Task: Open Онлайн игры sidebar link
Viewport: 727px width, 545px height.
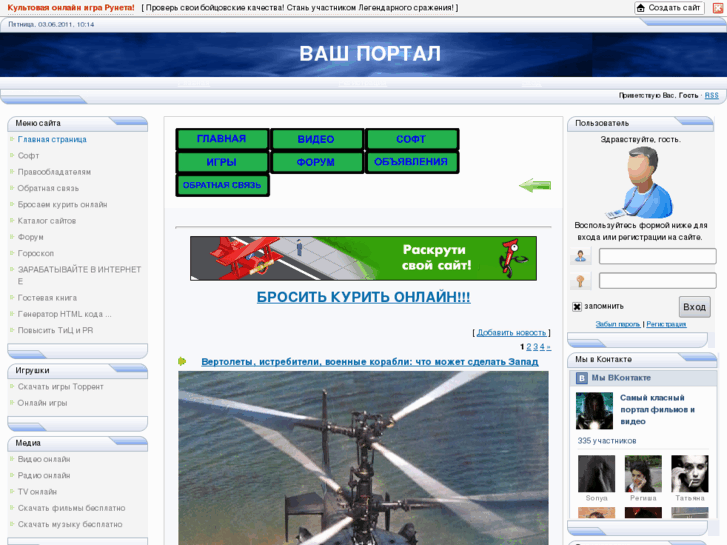Action: [x=42, y=403]
